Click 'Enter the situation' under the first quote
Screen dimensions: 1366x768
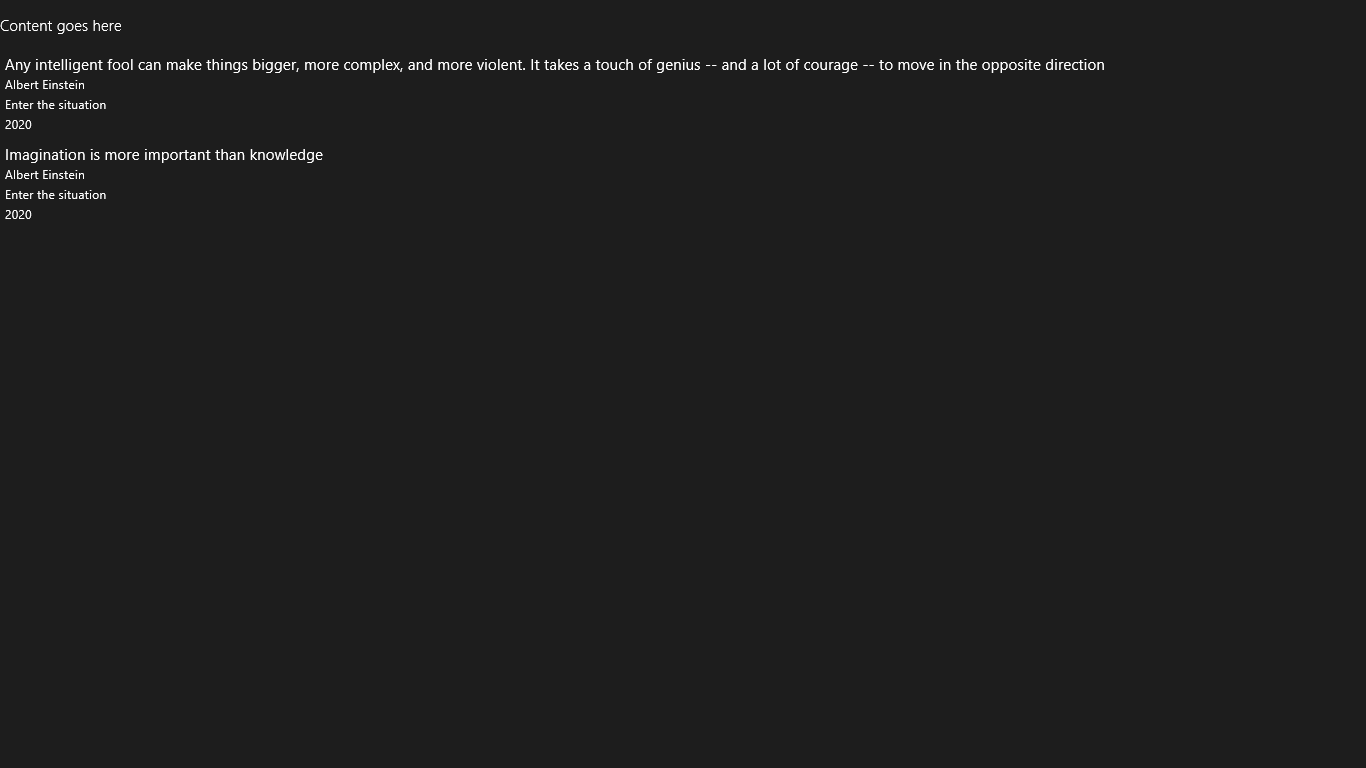(x=56, y=105)
